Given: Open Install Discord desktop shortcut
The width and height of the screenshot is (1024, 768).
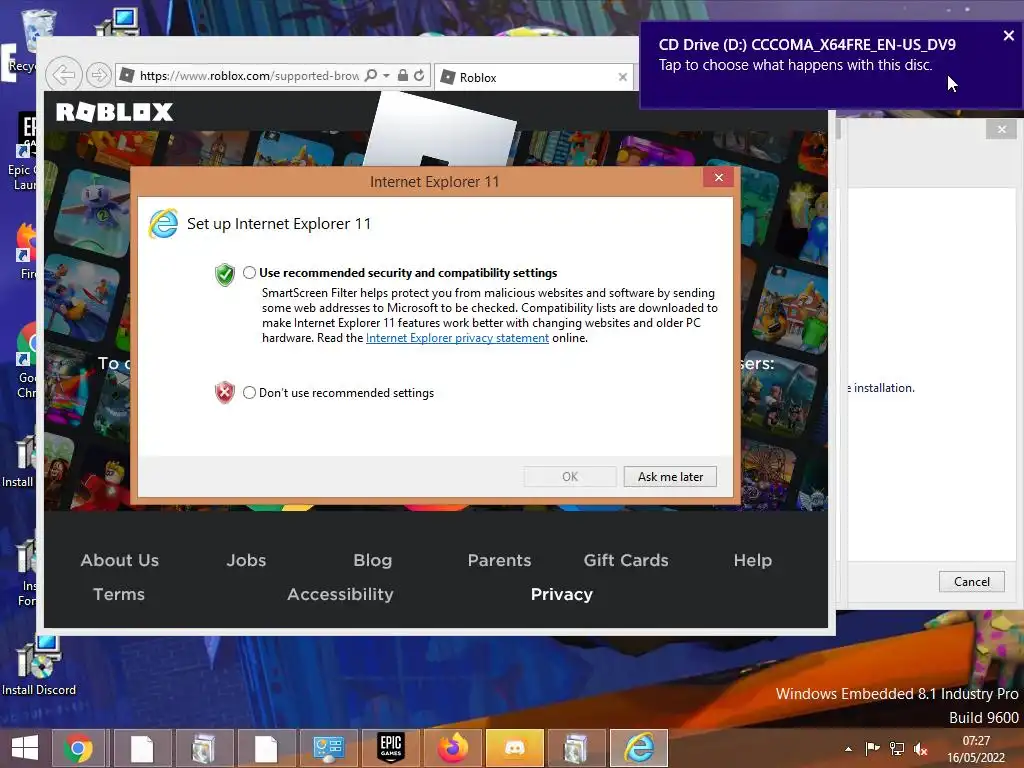Looking at the screenshot, I should [39, 666].
